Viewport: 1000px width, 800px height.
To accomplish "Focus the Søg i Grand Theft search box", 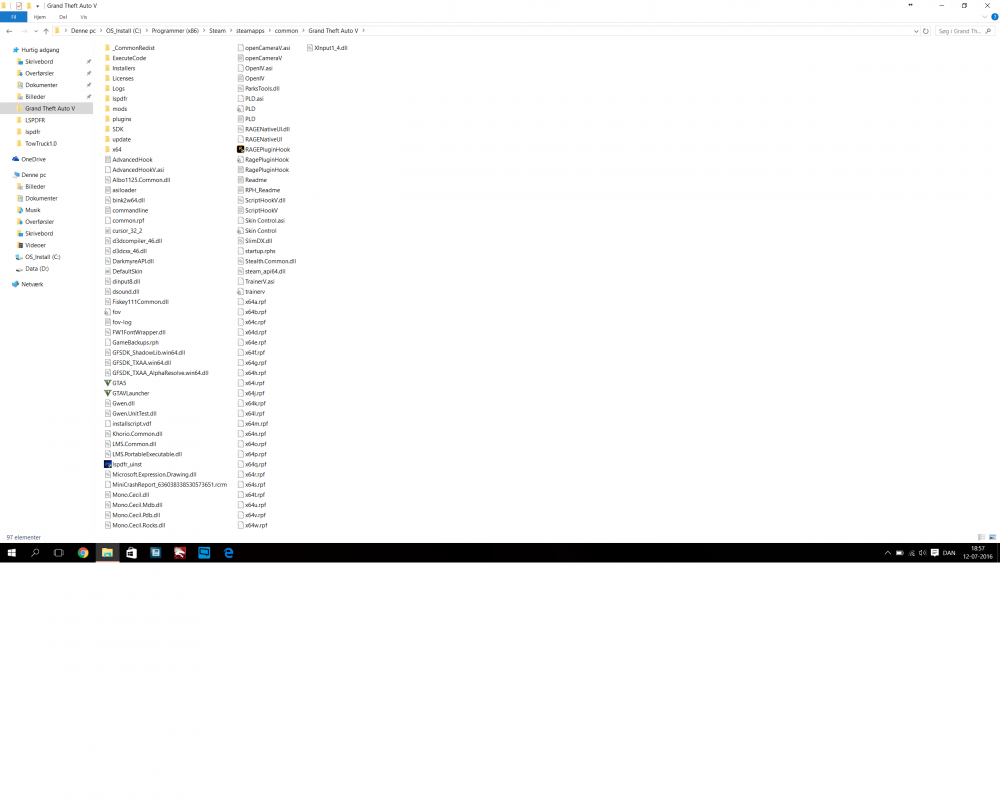I will tap(965, 31).
